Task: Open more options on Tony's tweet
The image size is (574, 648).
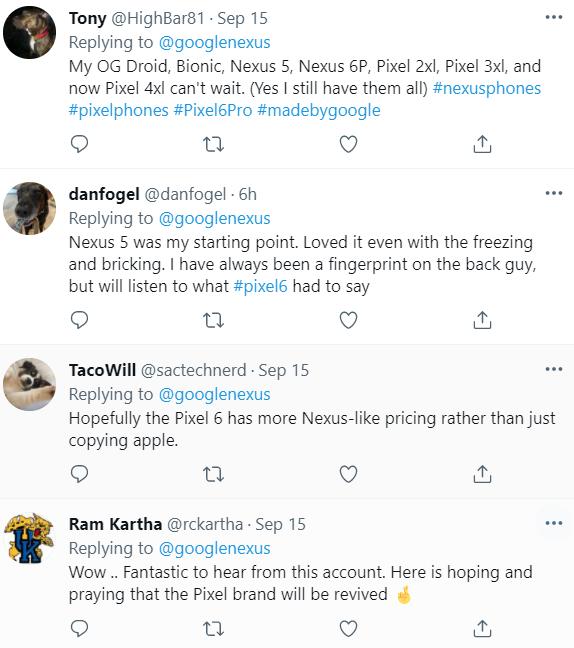Action: click(x=554, y=17)
